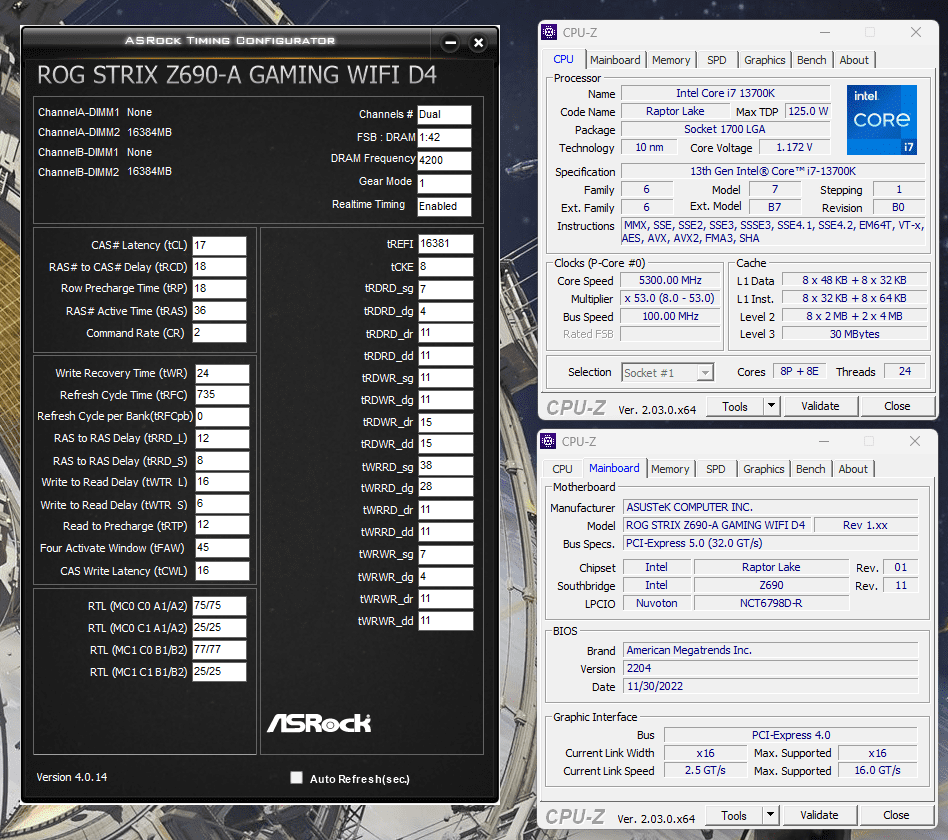Click Validate in top CPU-Z window

(820, 406)
